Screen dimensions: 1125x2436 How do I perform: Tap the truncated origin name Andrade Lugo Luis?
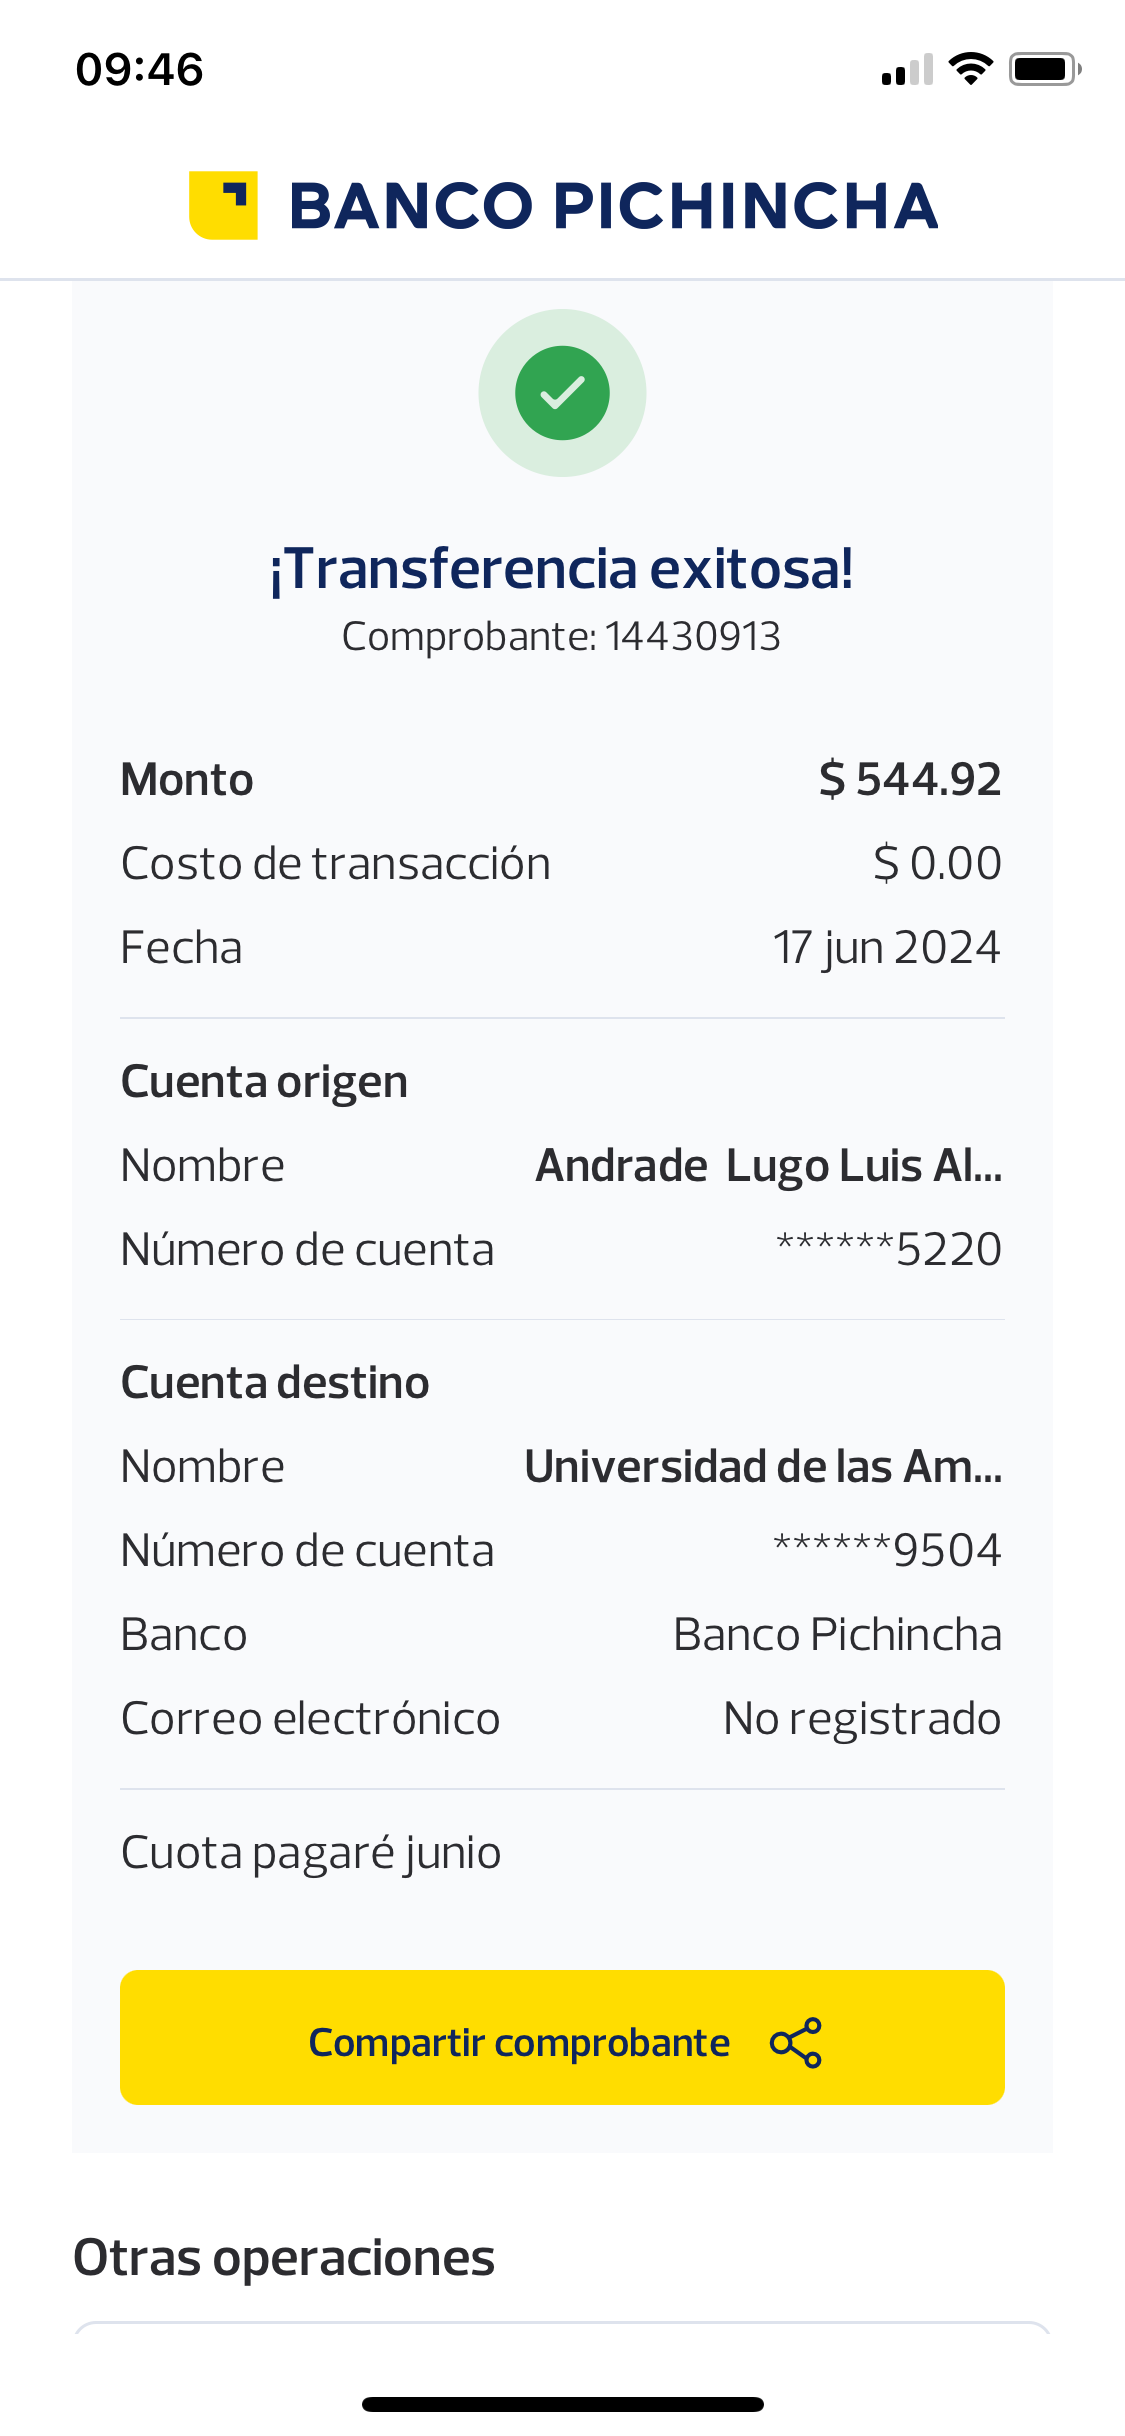768,1166
